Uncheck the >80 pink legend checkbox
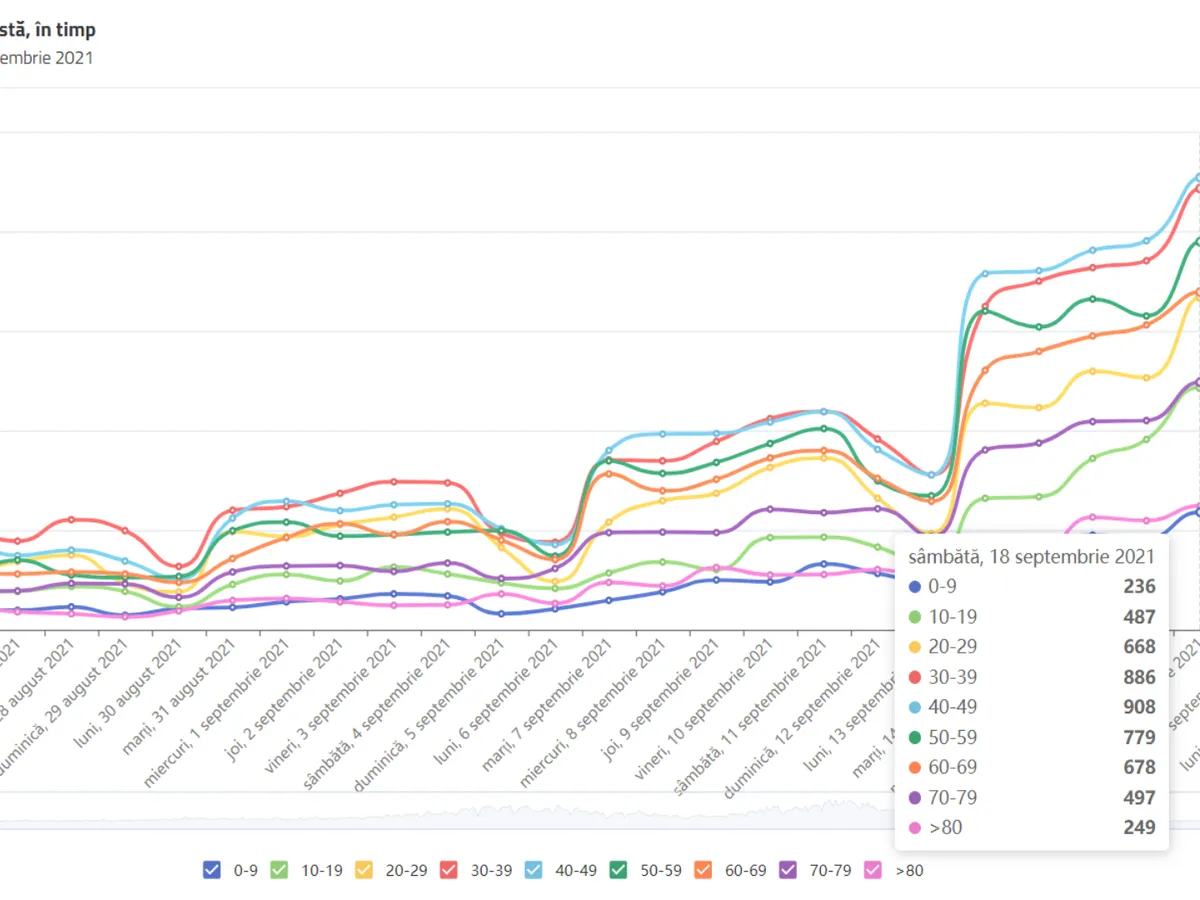Image resolution: width=1200 pixels, height=900 pixels. coord(871,870)
